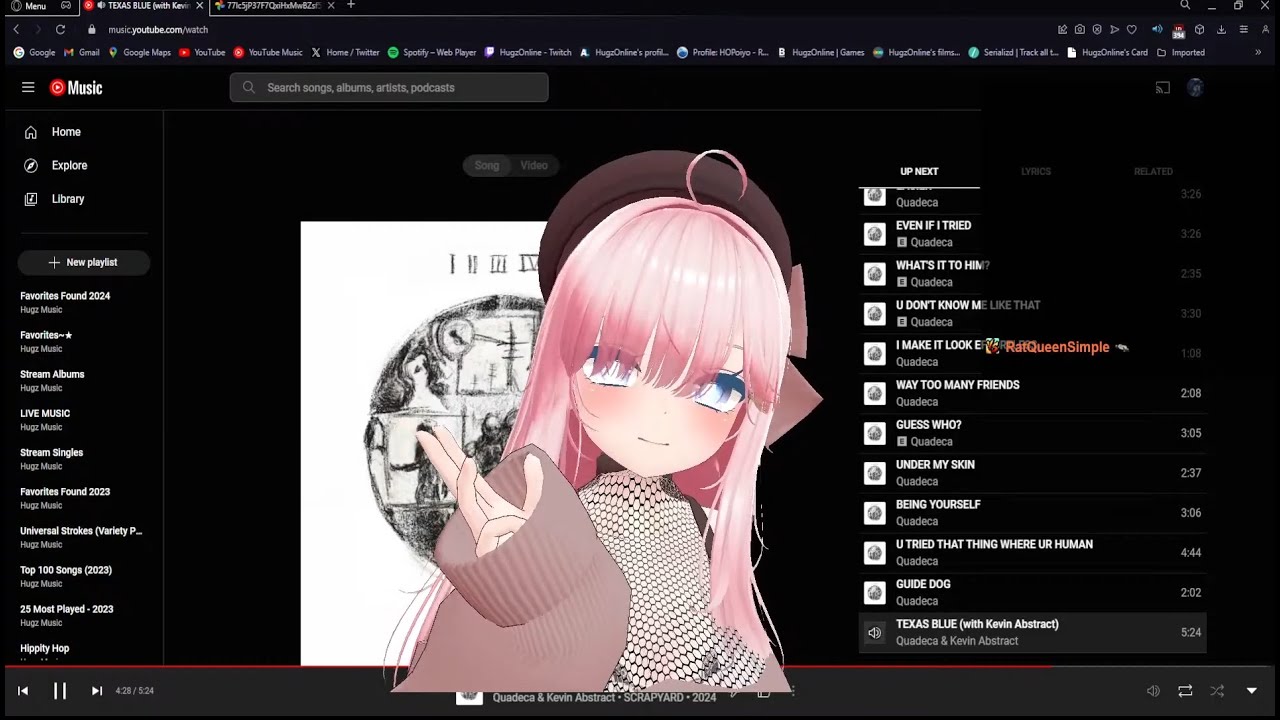Image resolution: width=1280 pixels, height=720 pixels.
Task: Play U TRIED THAT THING WHERE UR HUMAN
Action: coord(1033,553)
